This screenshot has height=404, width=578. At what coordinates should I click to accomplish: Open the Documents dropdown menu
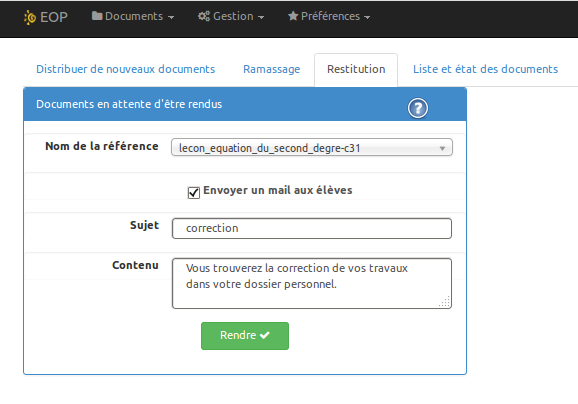tap(133, 16)
